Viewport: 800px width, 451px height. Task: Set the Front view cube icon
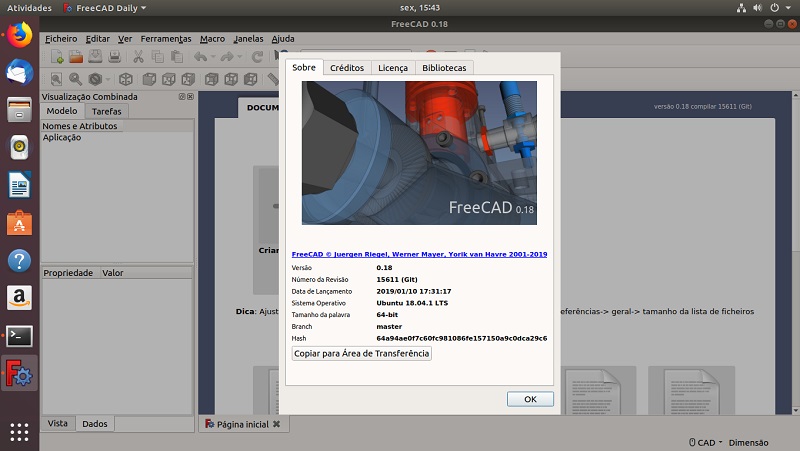click(x=149, y=79)
